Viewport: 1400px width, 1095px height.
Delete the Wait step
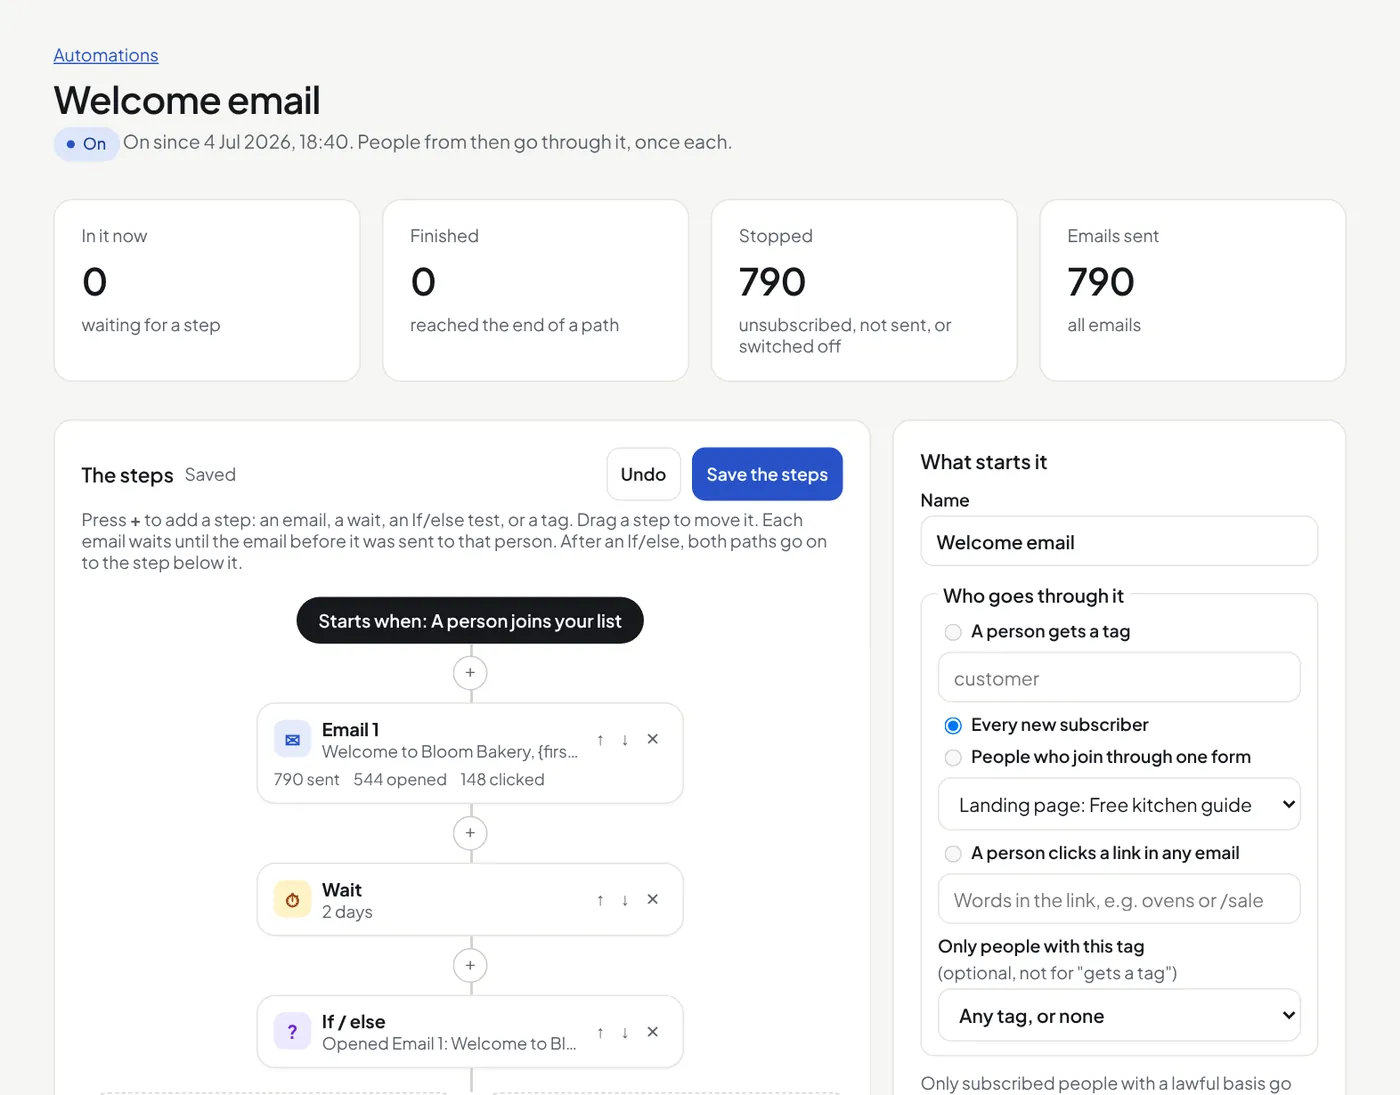coord(653,899)
